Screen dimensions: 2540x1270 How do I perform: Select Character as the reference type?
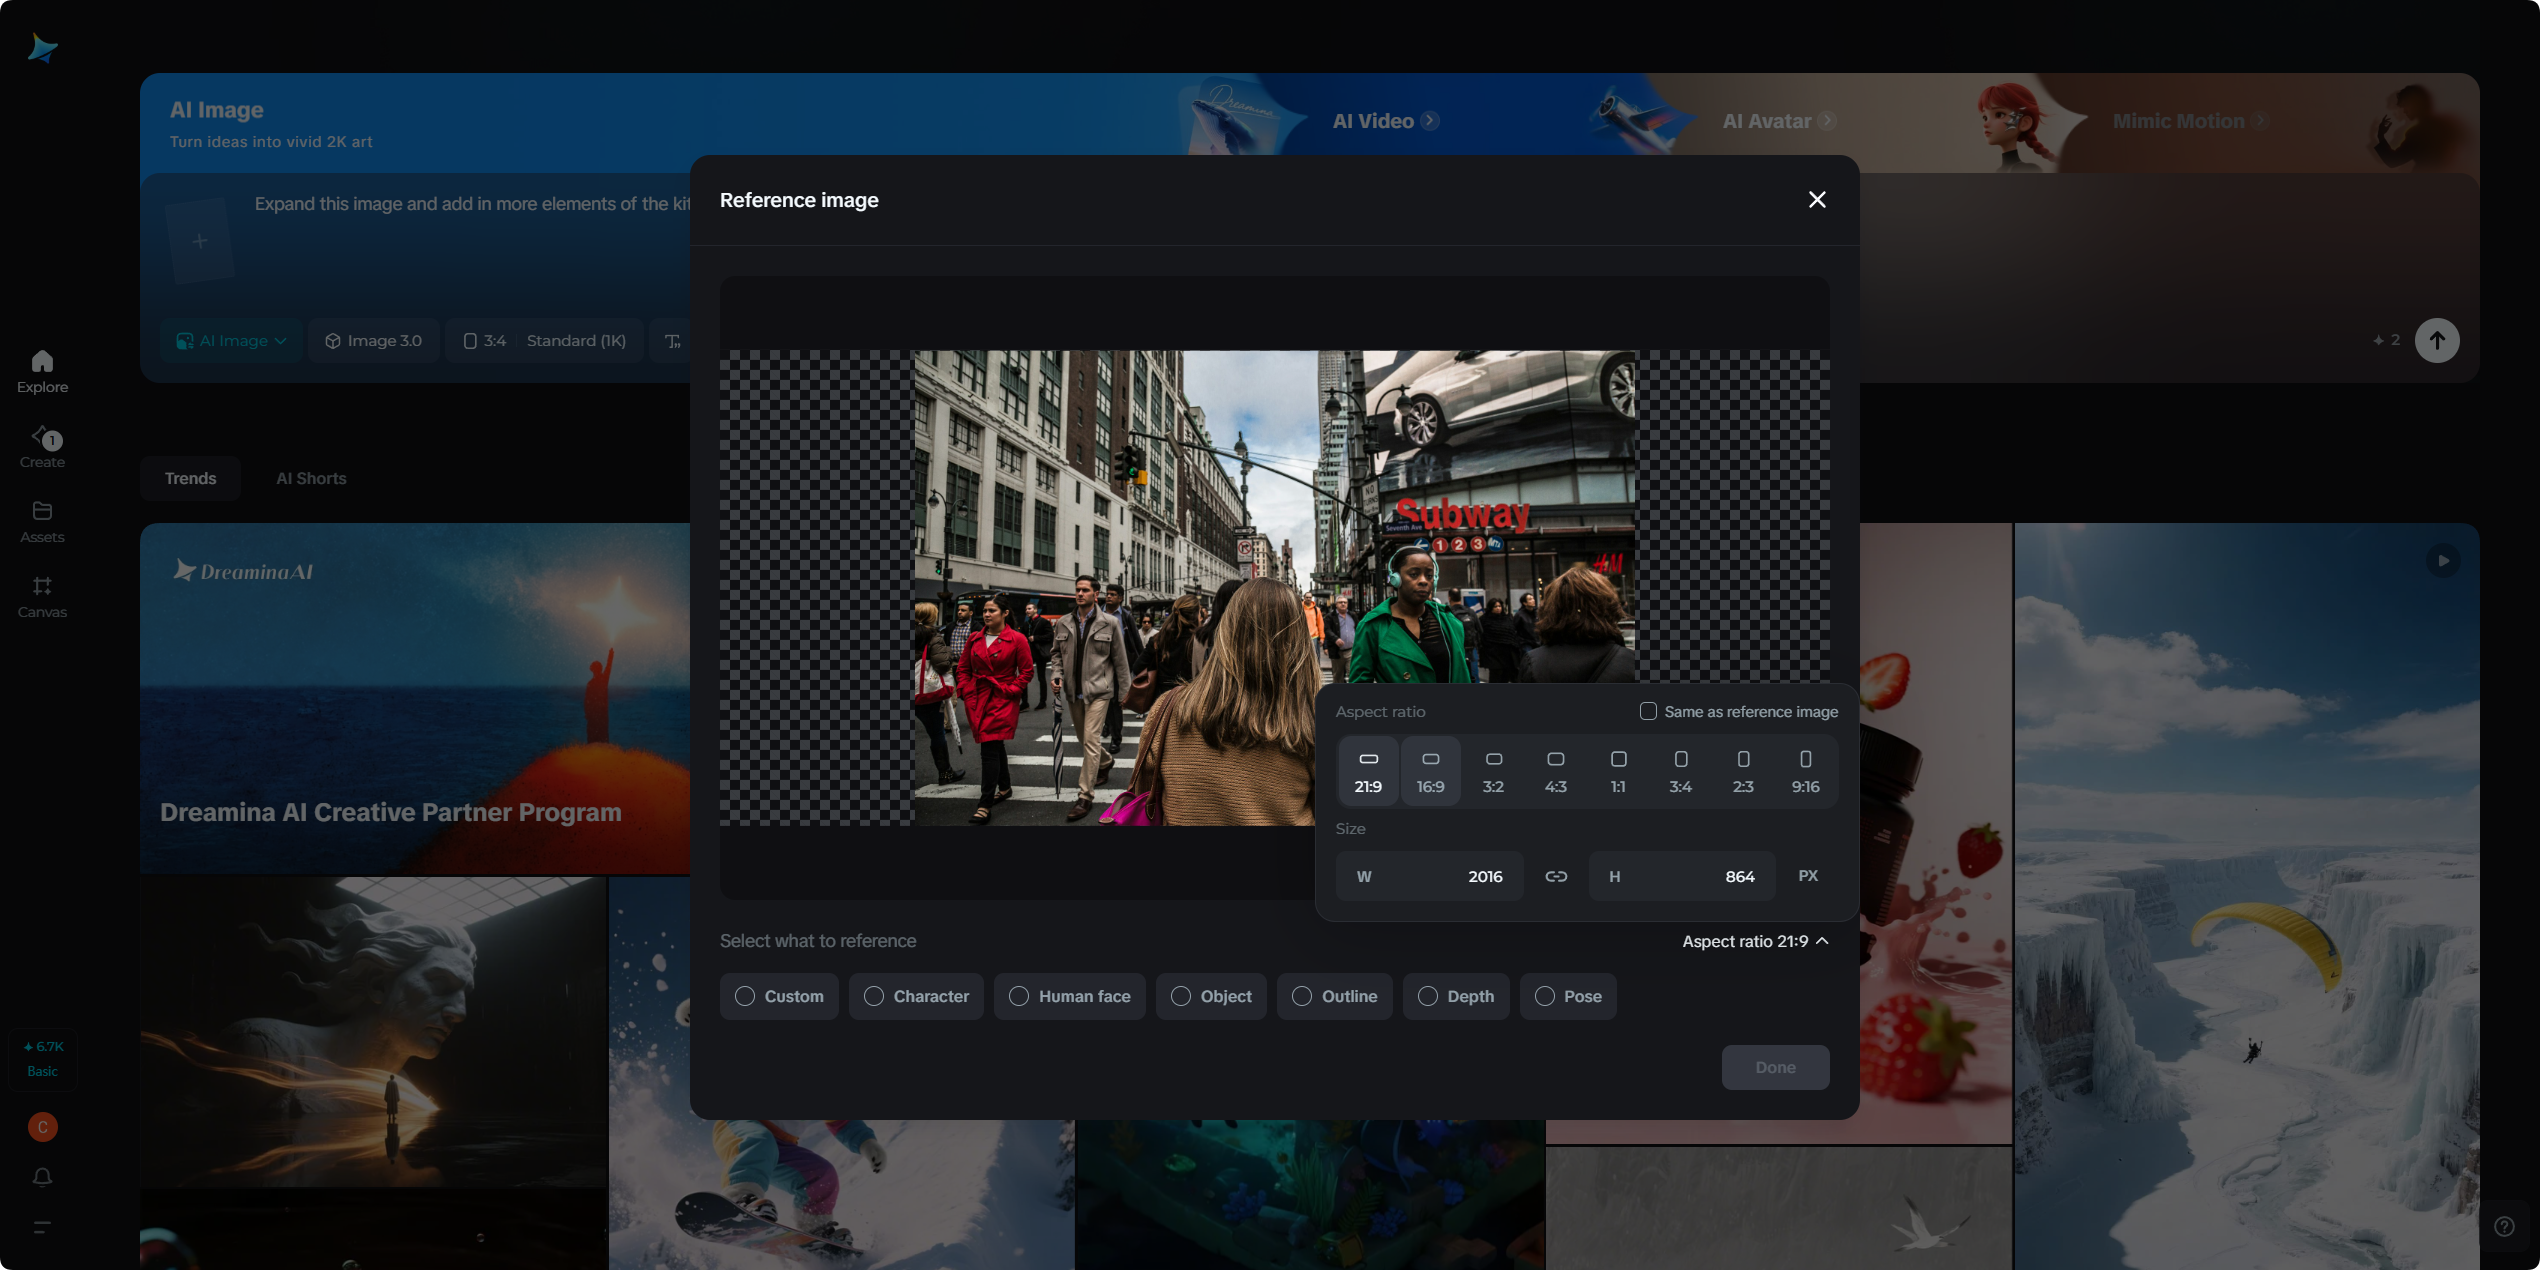(x=916, y=996)
